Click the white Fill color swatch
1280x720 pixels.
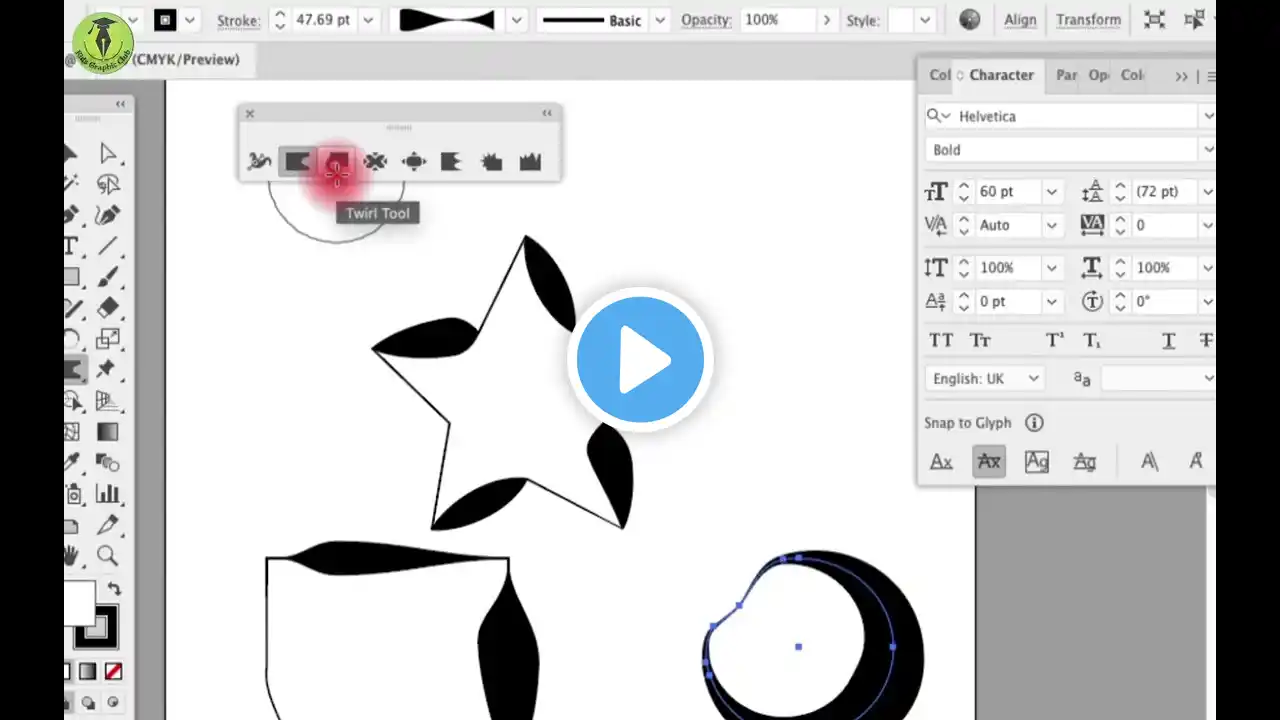pos(80,603)
